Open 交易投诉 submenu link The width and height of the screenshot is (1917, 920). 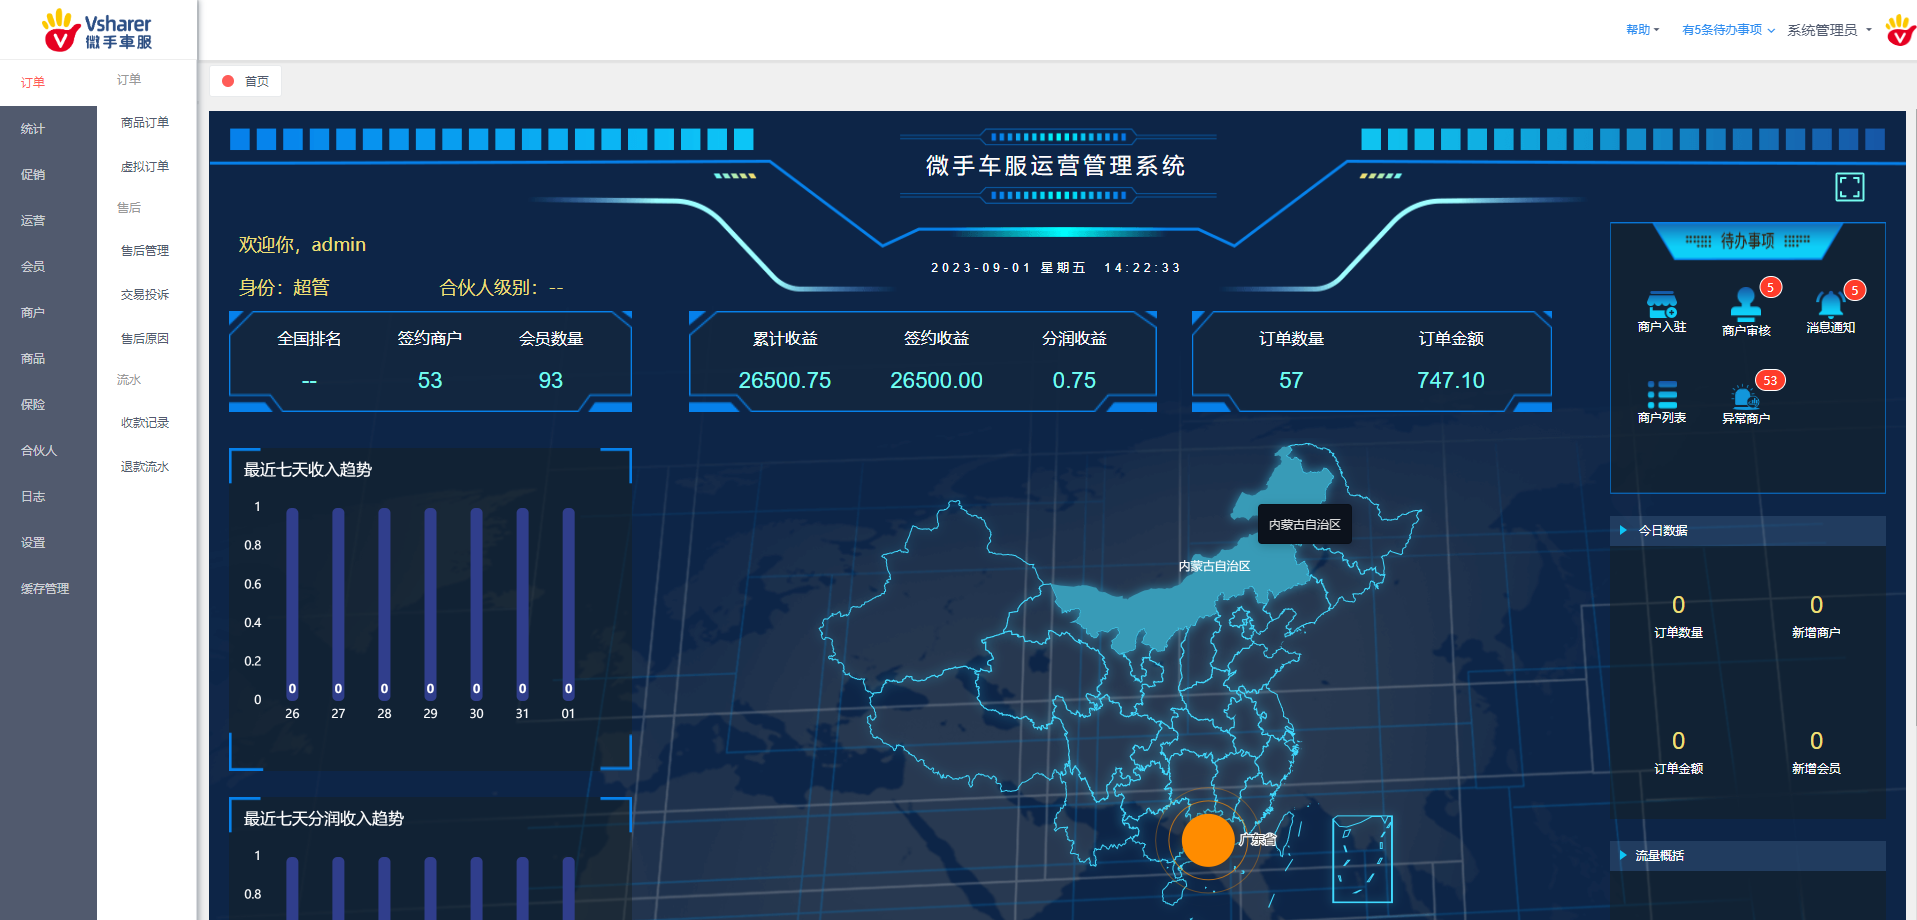[145, 295]
